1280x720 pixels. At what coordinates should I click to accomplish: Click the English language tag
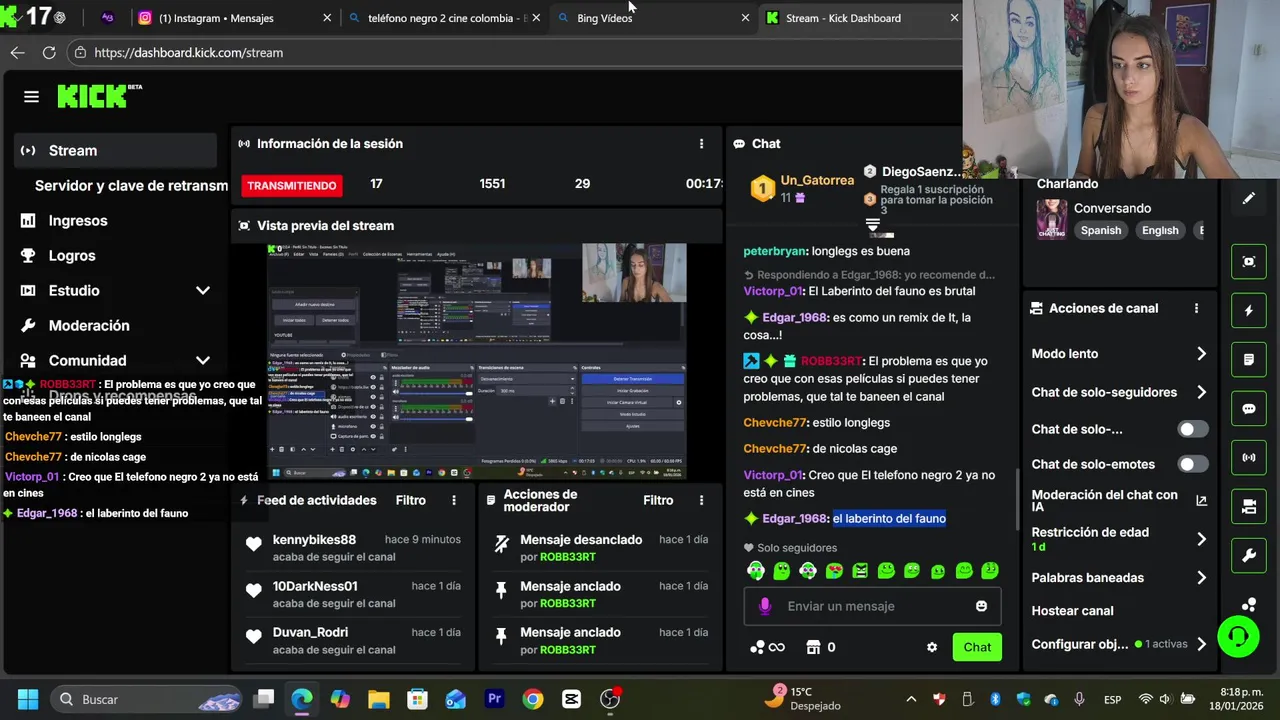[x=1160, y=230]
